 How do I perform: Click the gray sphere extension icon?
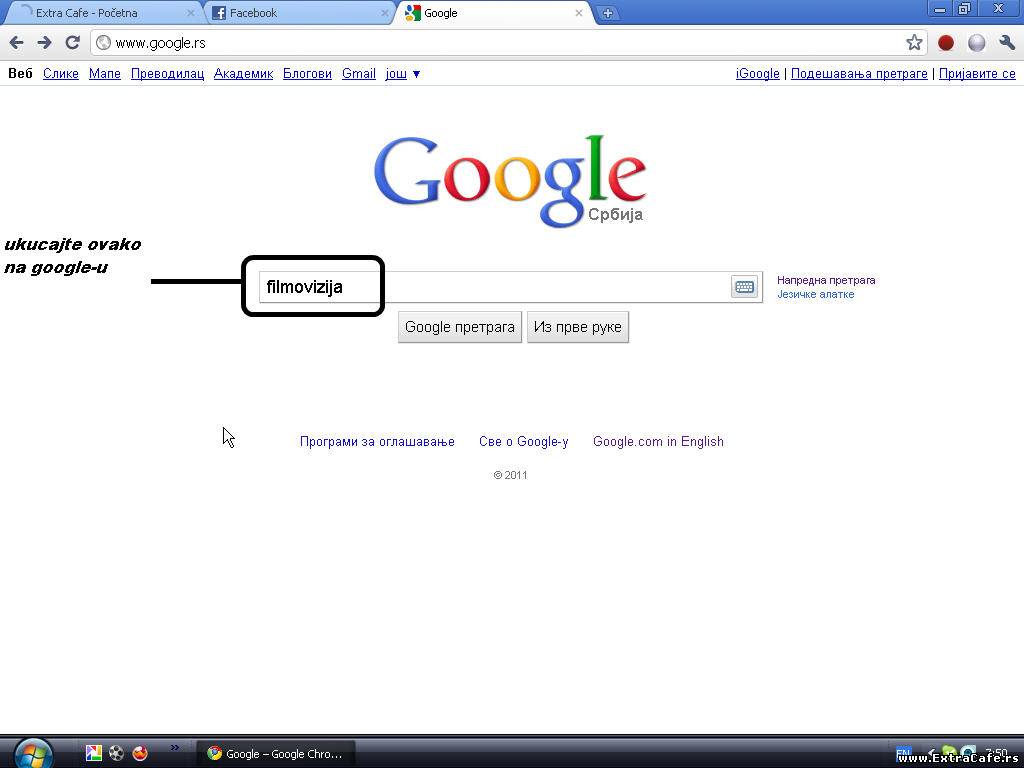pos(977,42)
